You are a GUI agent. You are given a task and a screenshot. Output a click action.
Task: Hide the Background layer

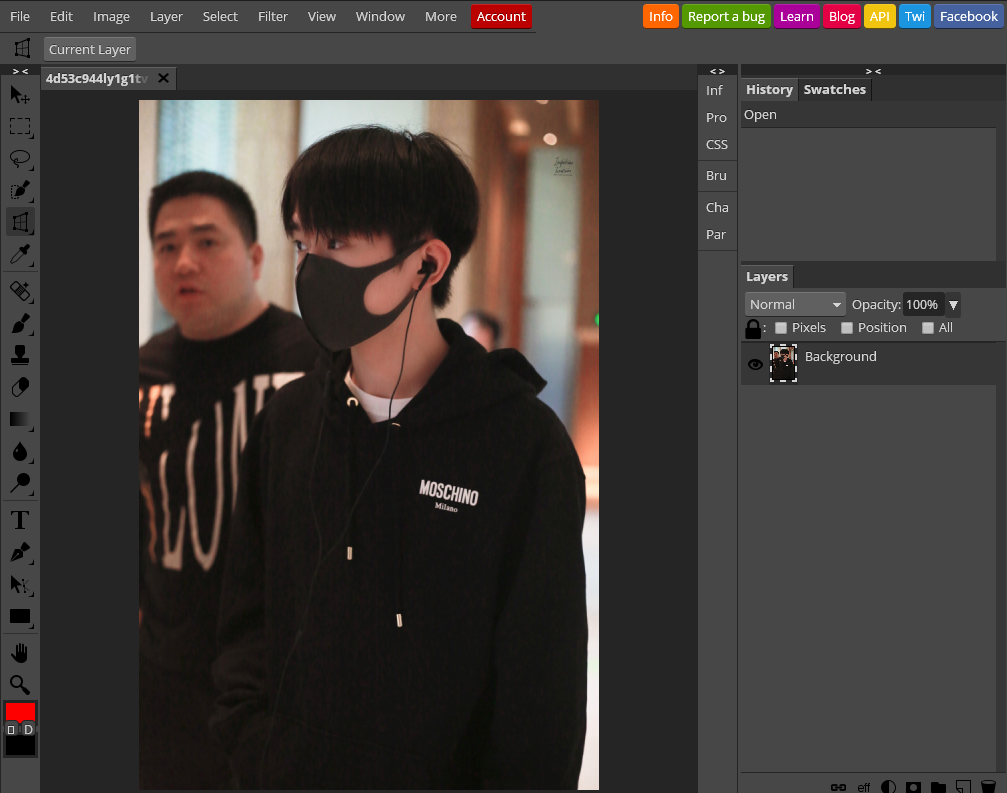pos(755,364)
